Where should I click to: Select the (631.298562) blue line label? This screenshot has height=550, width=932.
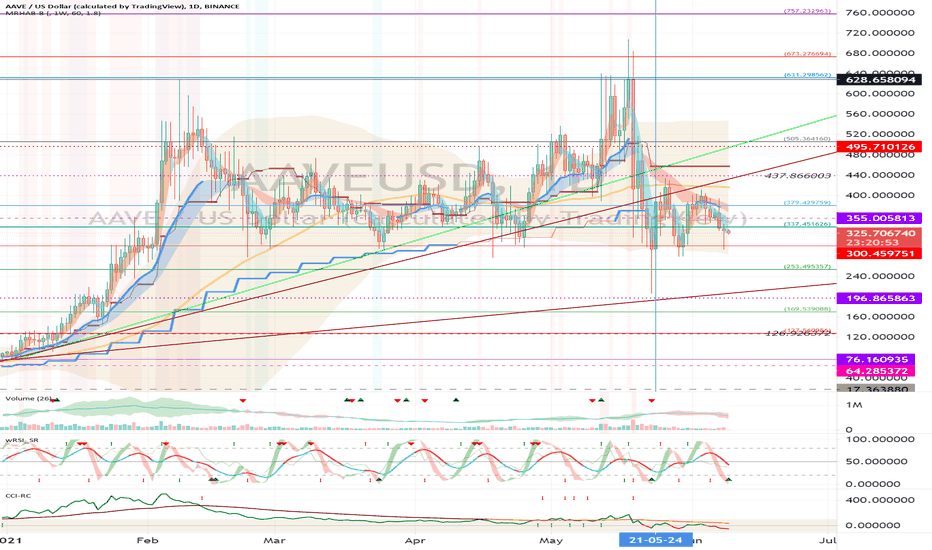tap(807, 75)
